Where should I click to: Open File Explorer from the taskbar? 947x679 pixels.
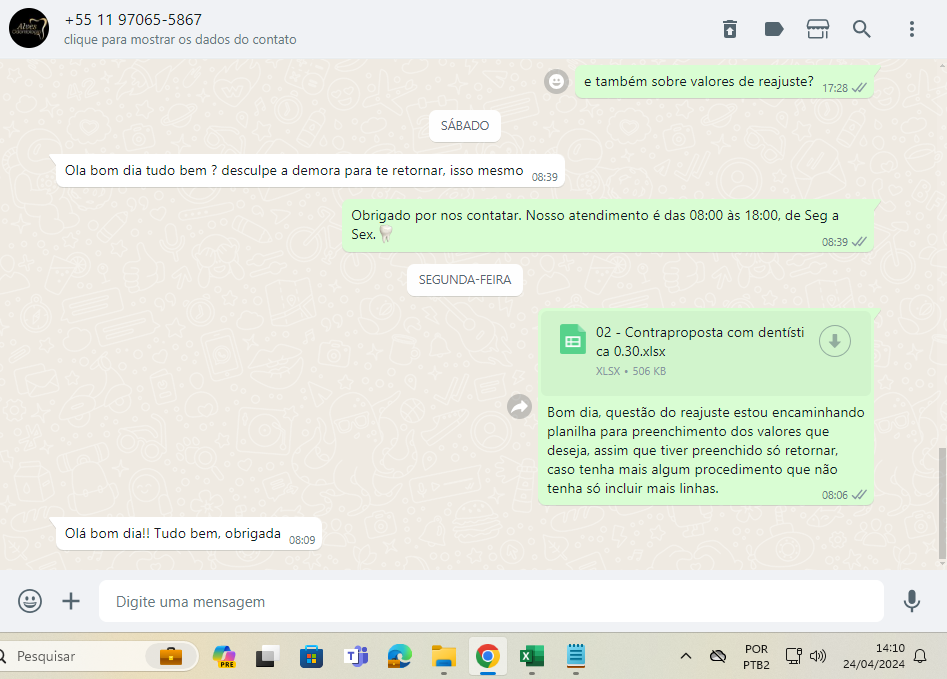444,656
